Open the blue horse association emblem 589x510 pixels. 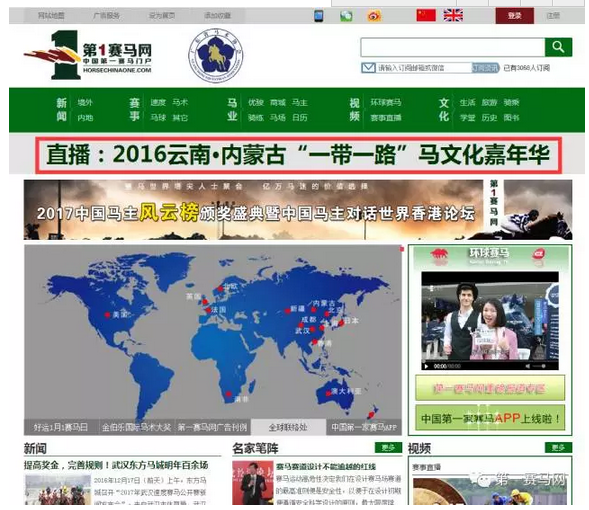(216, 55)
